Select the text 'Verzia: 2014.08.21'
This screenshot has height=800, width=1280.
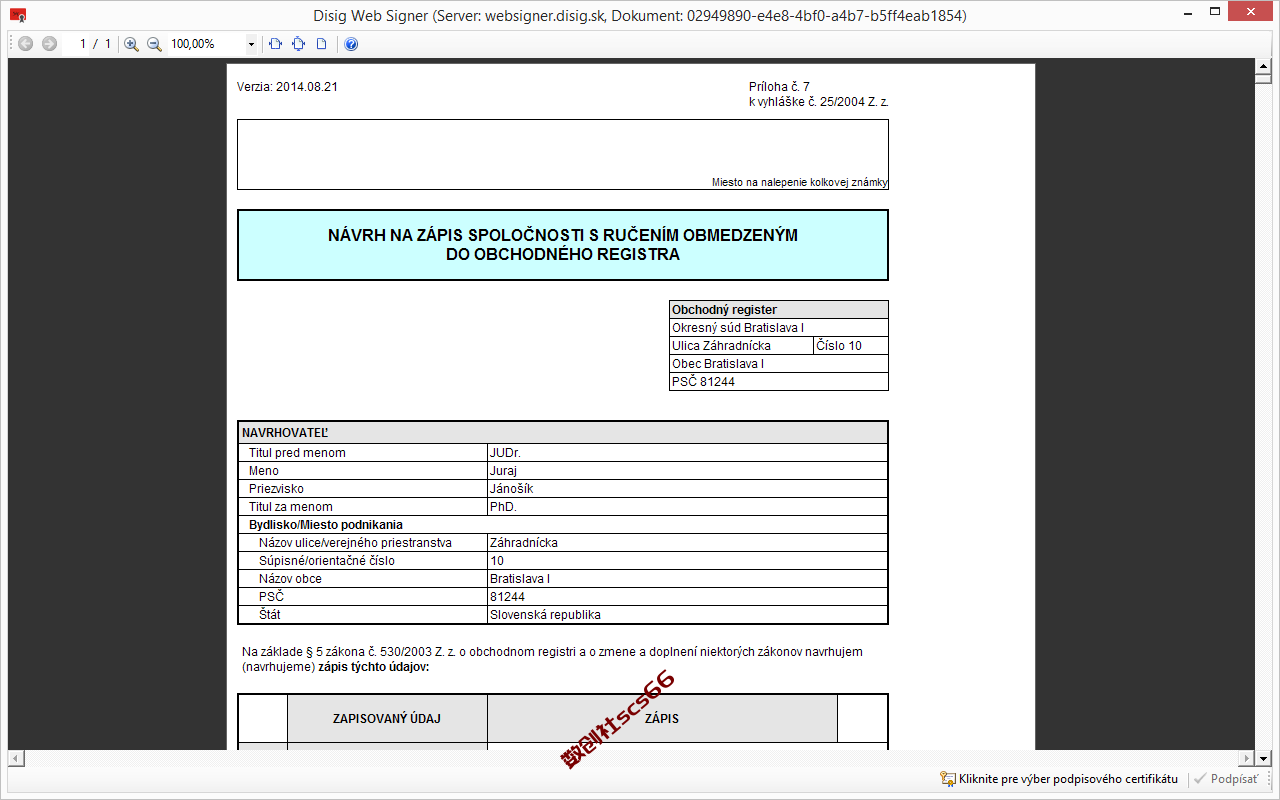[x=287, y=87]
